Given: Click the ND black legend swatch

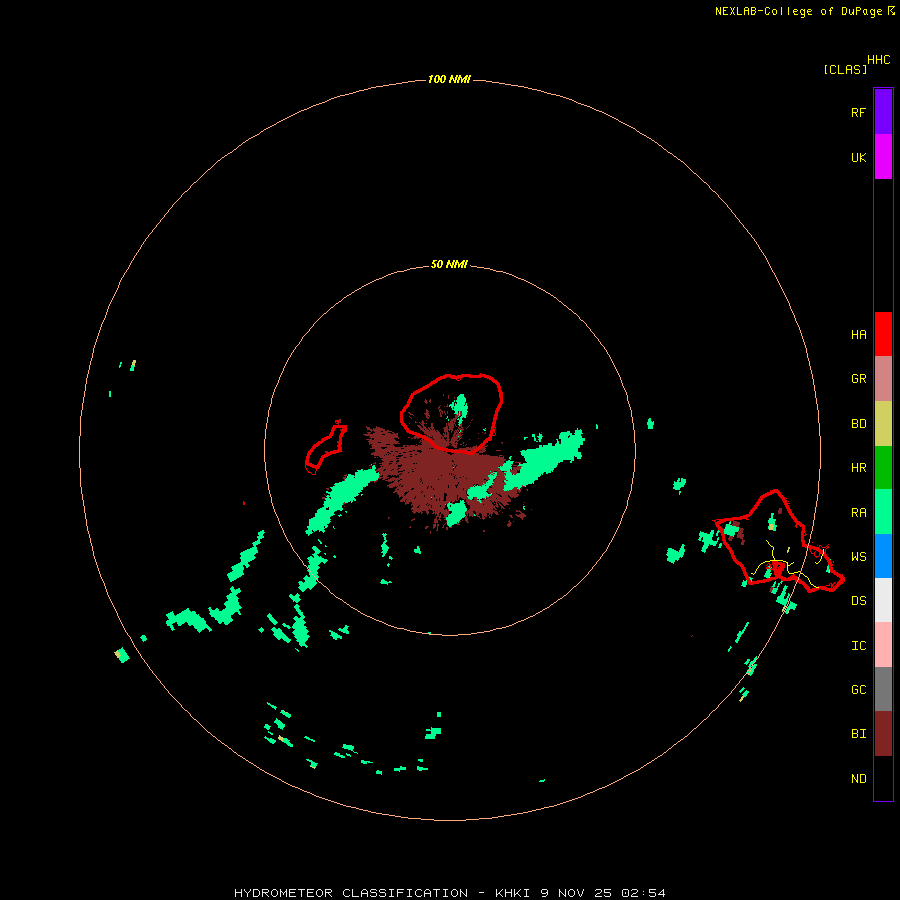Looking at the screenshot, I should 883,778.
